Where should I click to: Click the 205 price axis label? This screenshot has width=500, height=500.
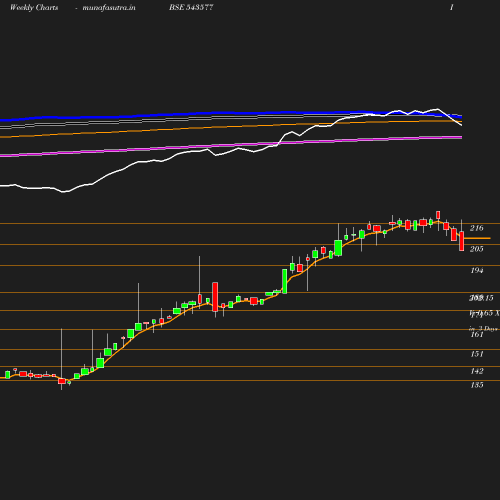pos(476,249)
